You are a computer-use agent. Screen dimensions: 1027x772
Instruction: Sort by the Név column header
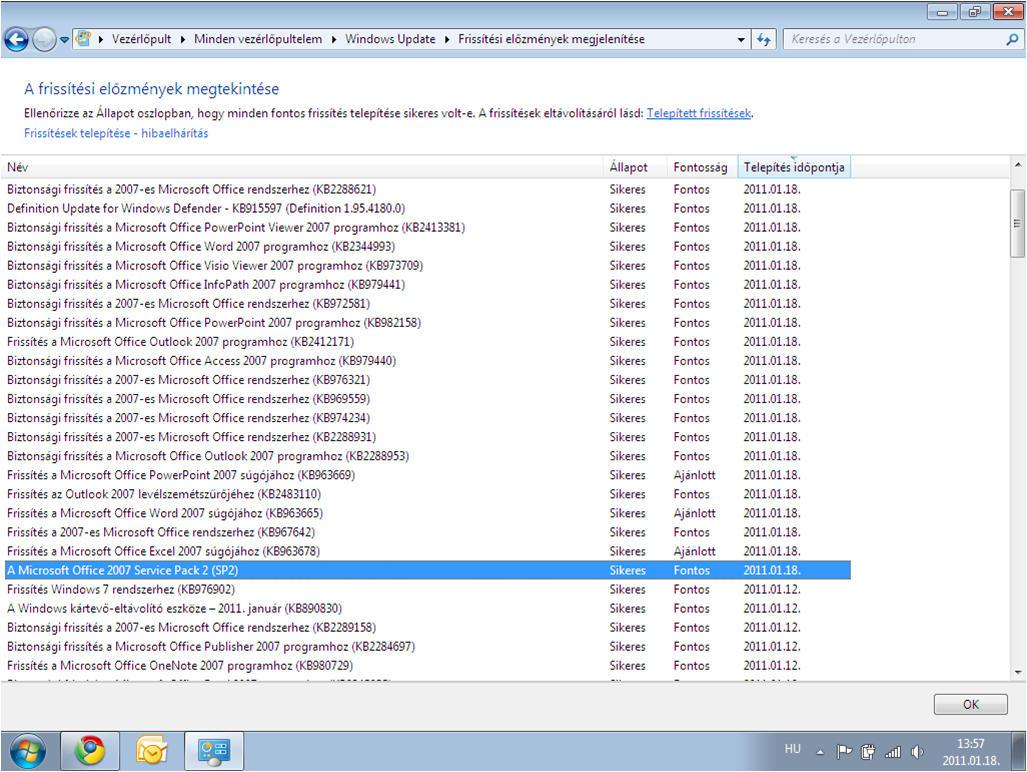pyautogui.click(x=301, y=167)
